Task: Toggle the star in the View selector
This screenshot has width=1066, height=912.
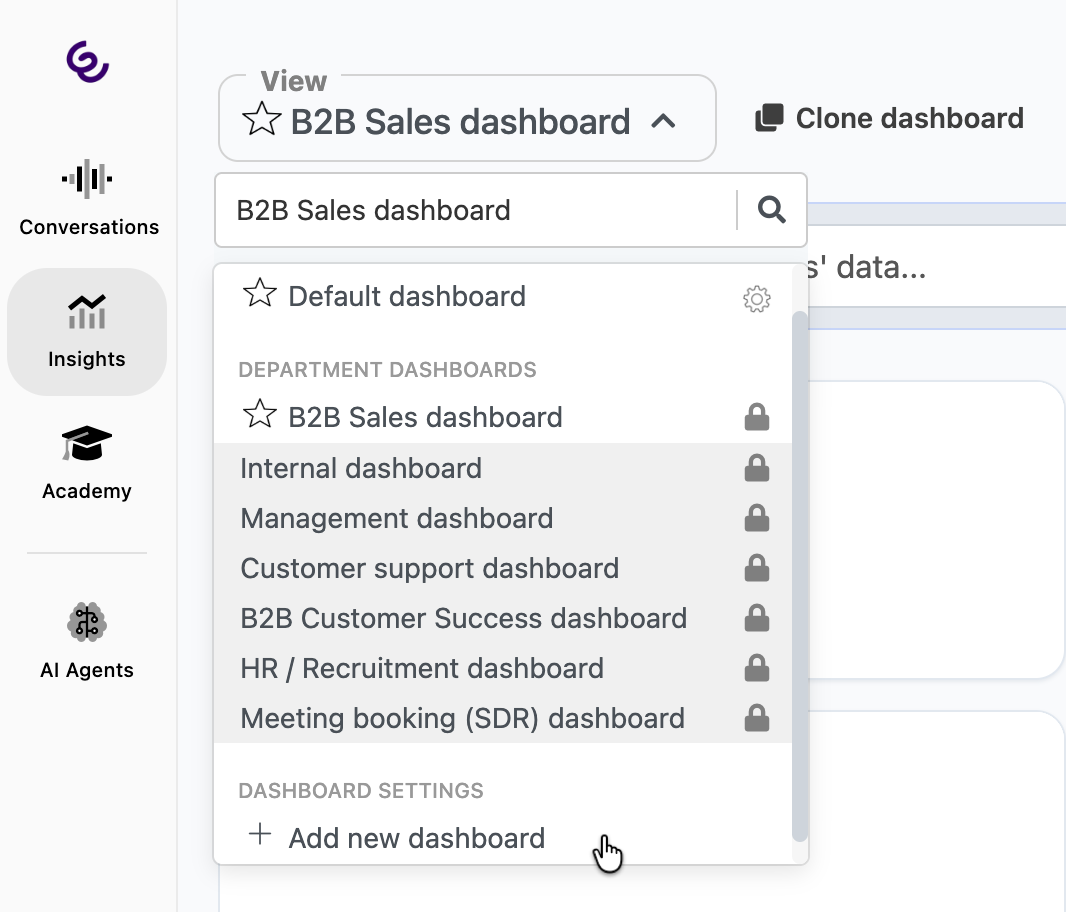Action: click(262, 121)
